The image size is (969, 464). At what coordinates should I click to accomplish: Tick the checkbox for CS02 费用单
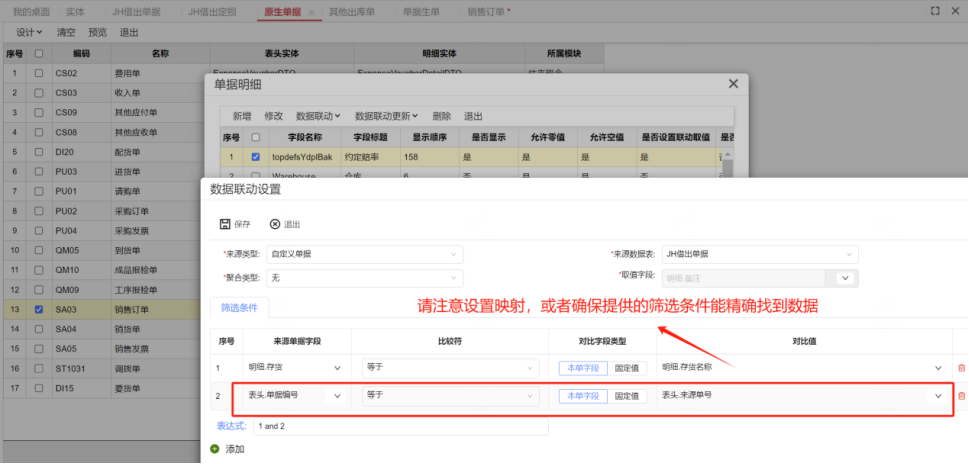click(39, 73)
